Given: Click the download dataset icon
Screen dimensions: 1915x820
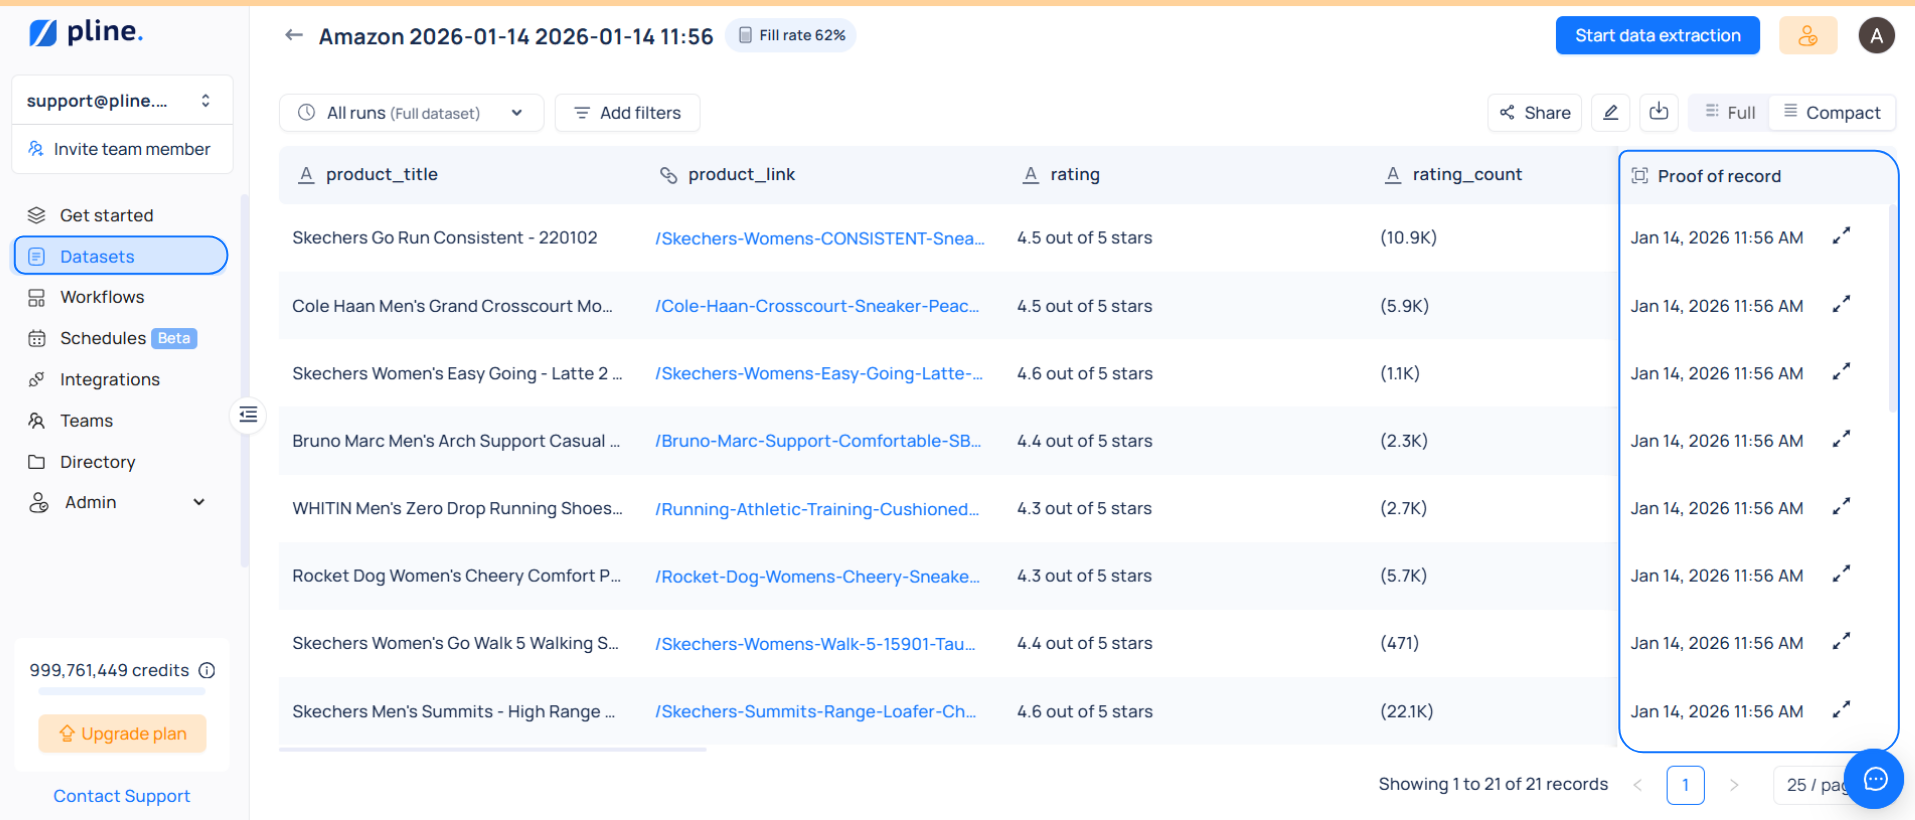Looking at the screenshot, I should click(1658, 112).
